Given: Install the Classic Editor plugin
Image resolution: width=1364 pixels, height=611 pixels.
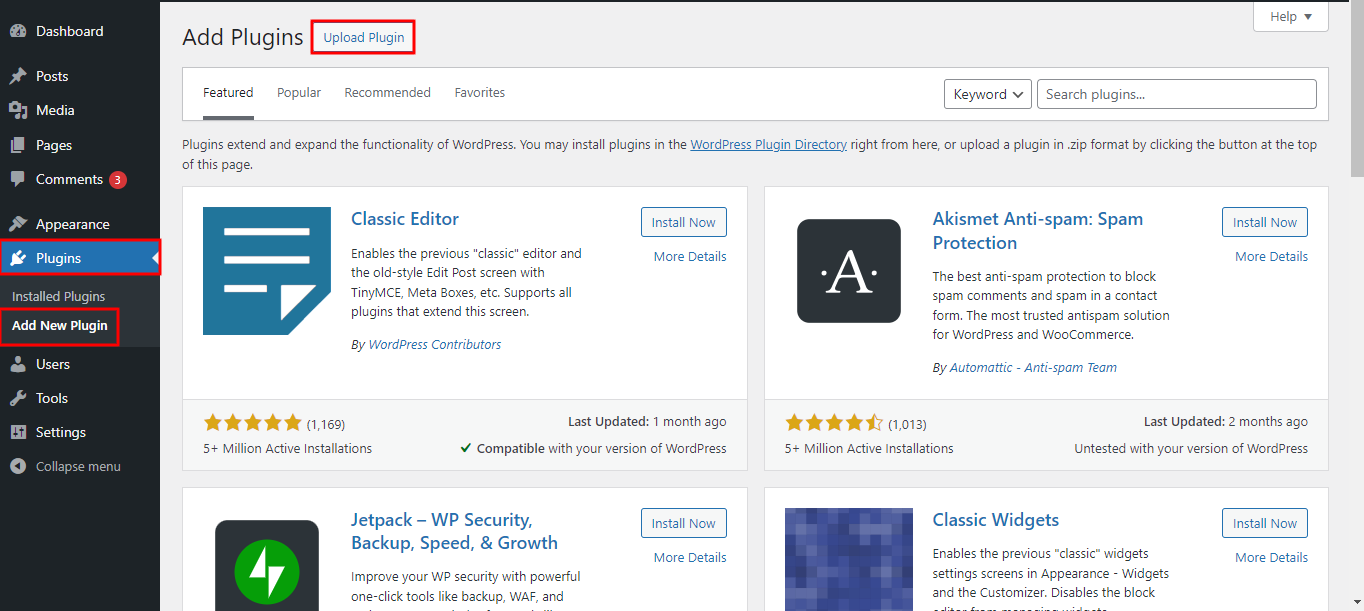Looking at the screenshot, I should pos(683,223).
